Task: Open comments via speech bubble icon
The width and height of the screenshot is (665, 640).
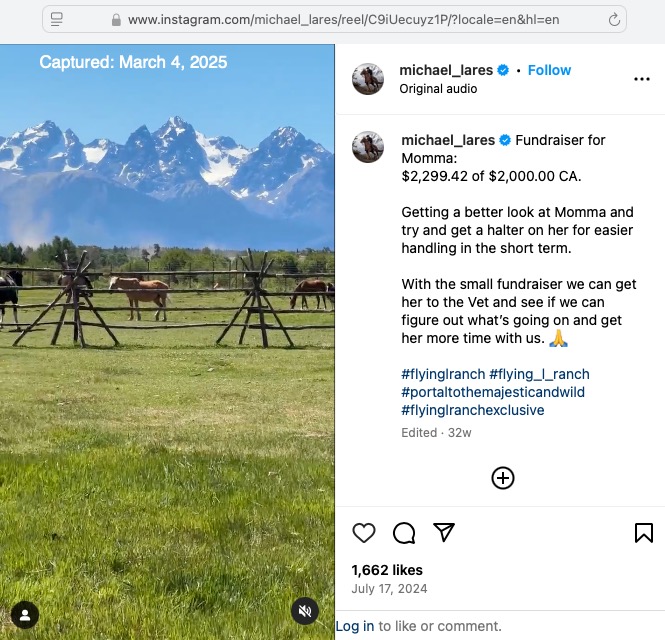Action: (x=404, y=533)
